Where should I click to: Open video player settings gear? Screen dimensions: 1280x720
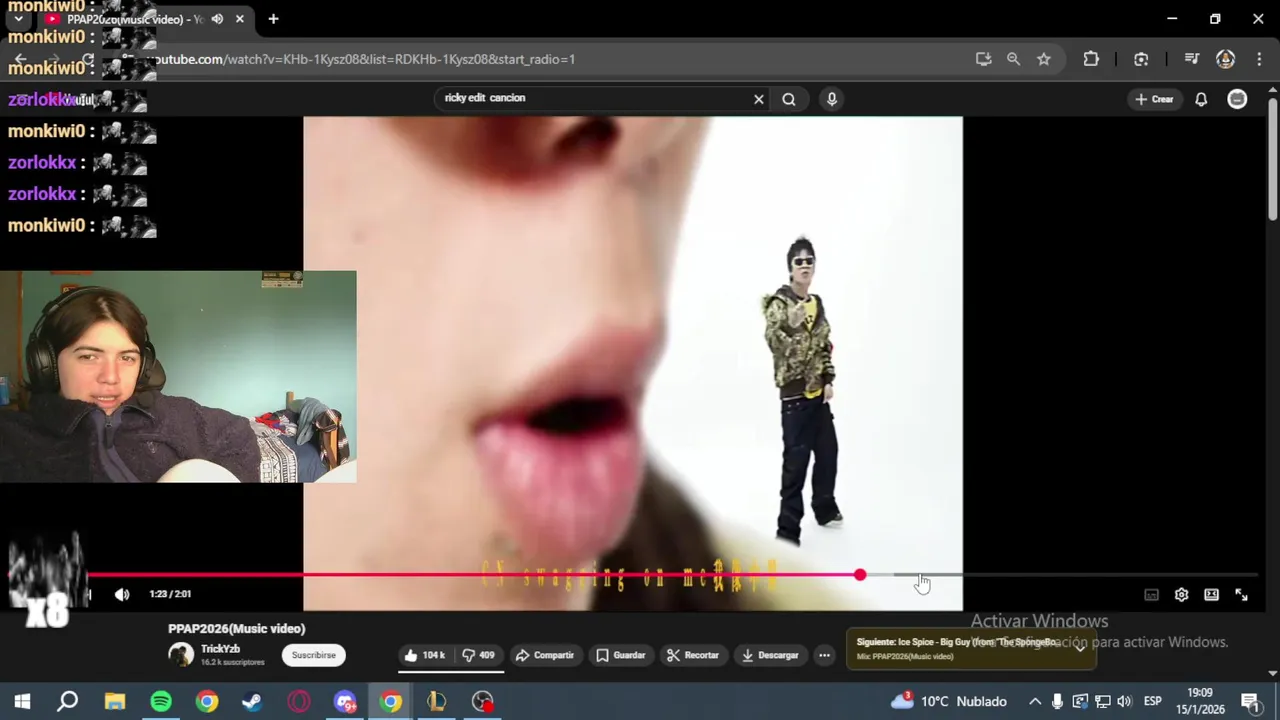click(1181, 595)
